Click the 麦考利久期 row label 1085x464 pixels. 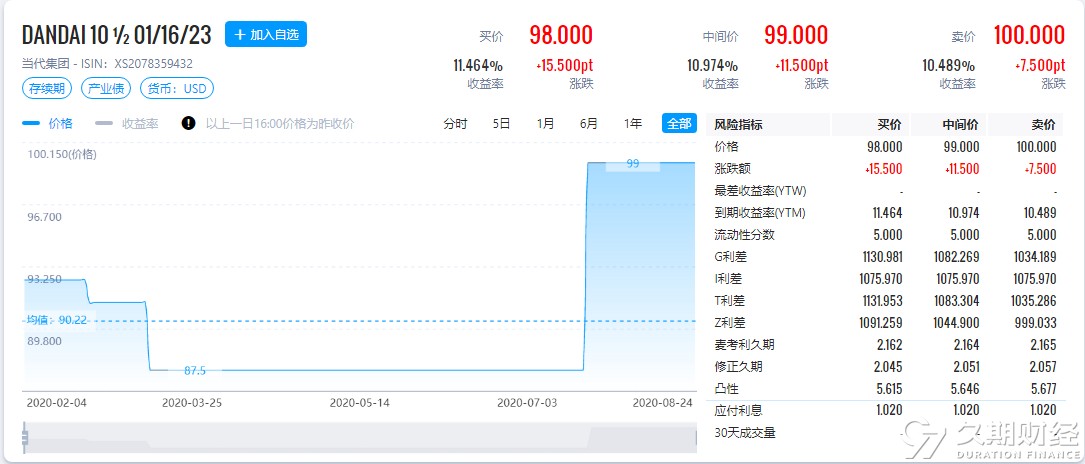tap(744, 344)
